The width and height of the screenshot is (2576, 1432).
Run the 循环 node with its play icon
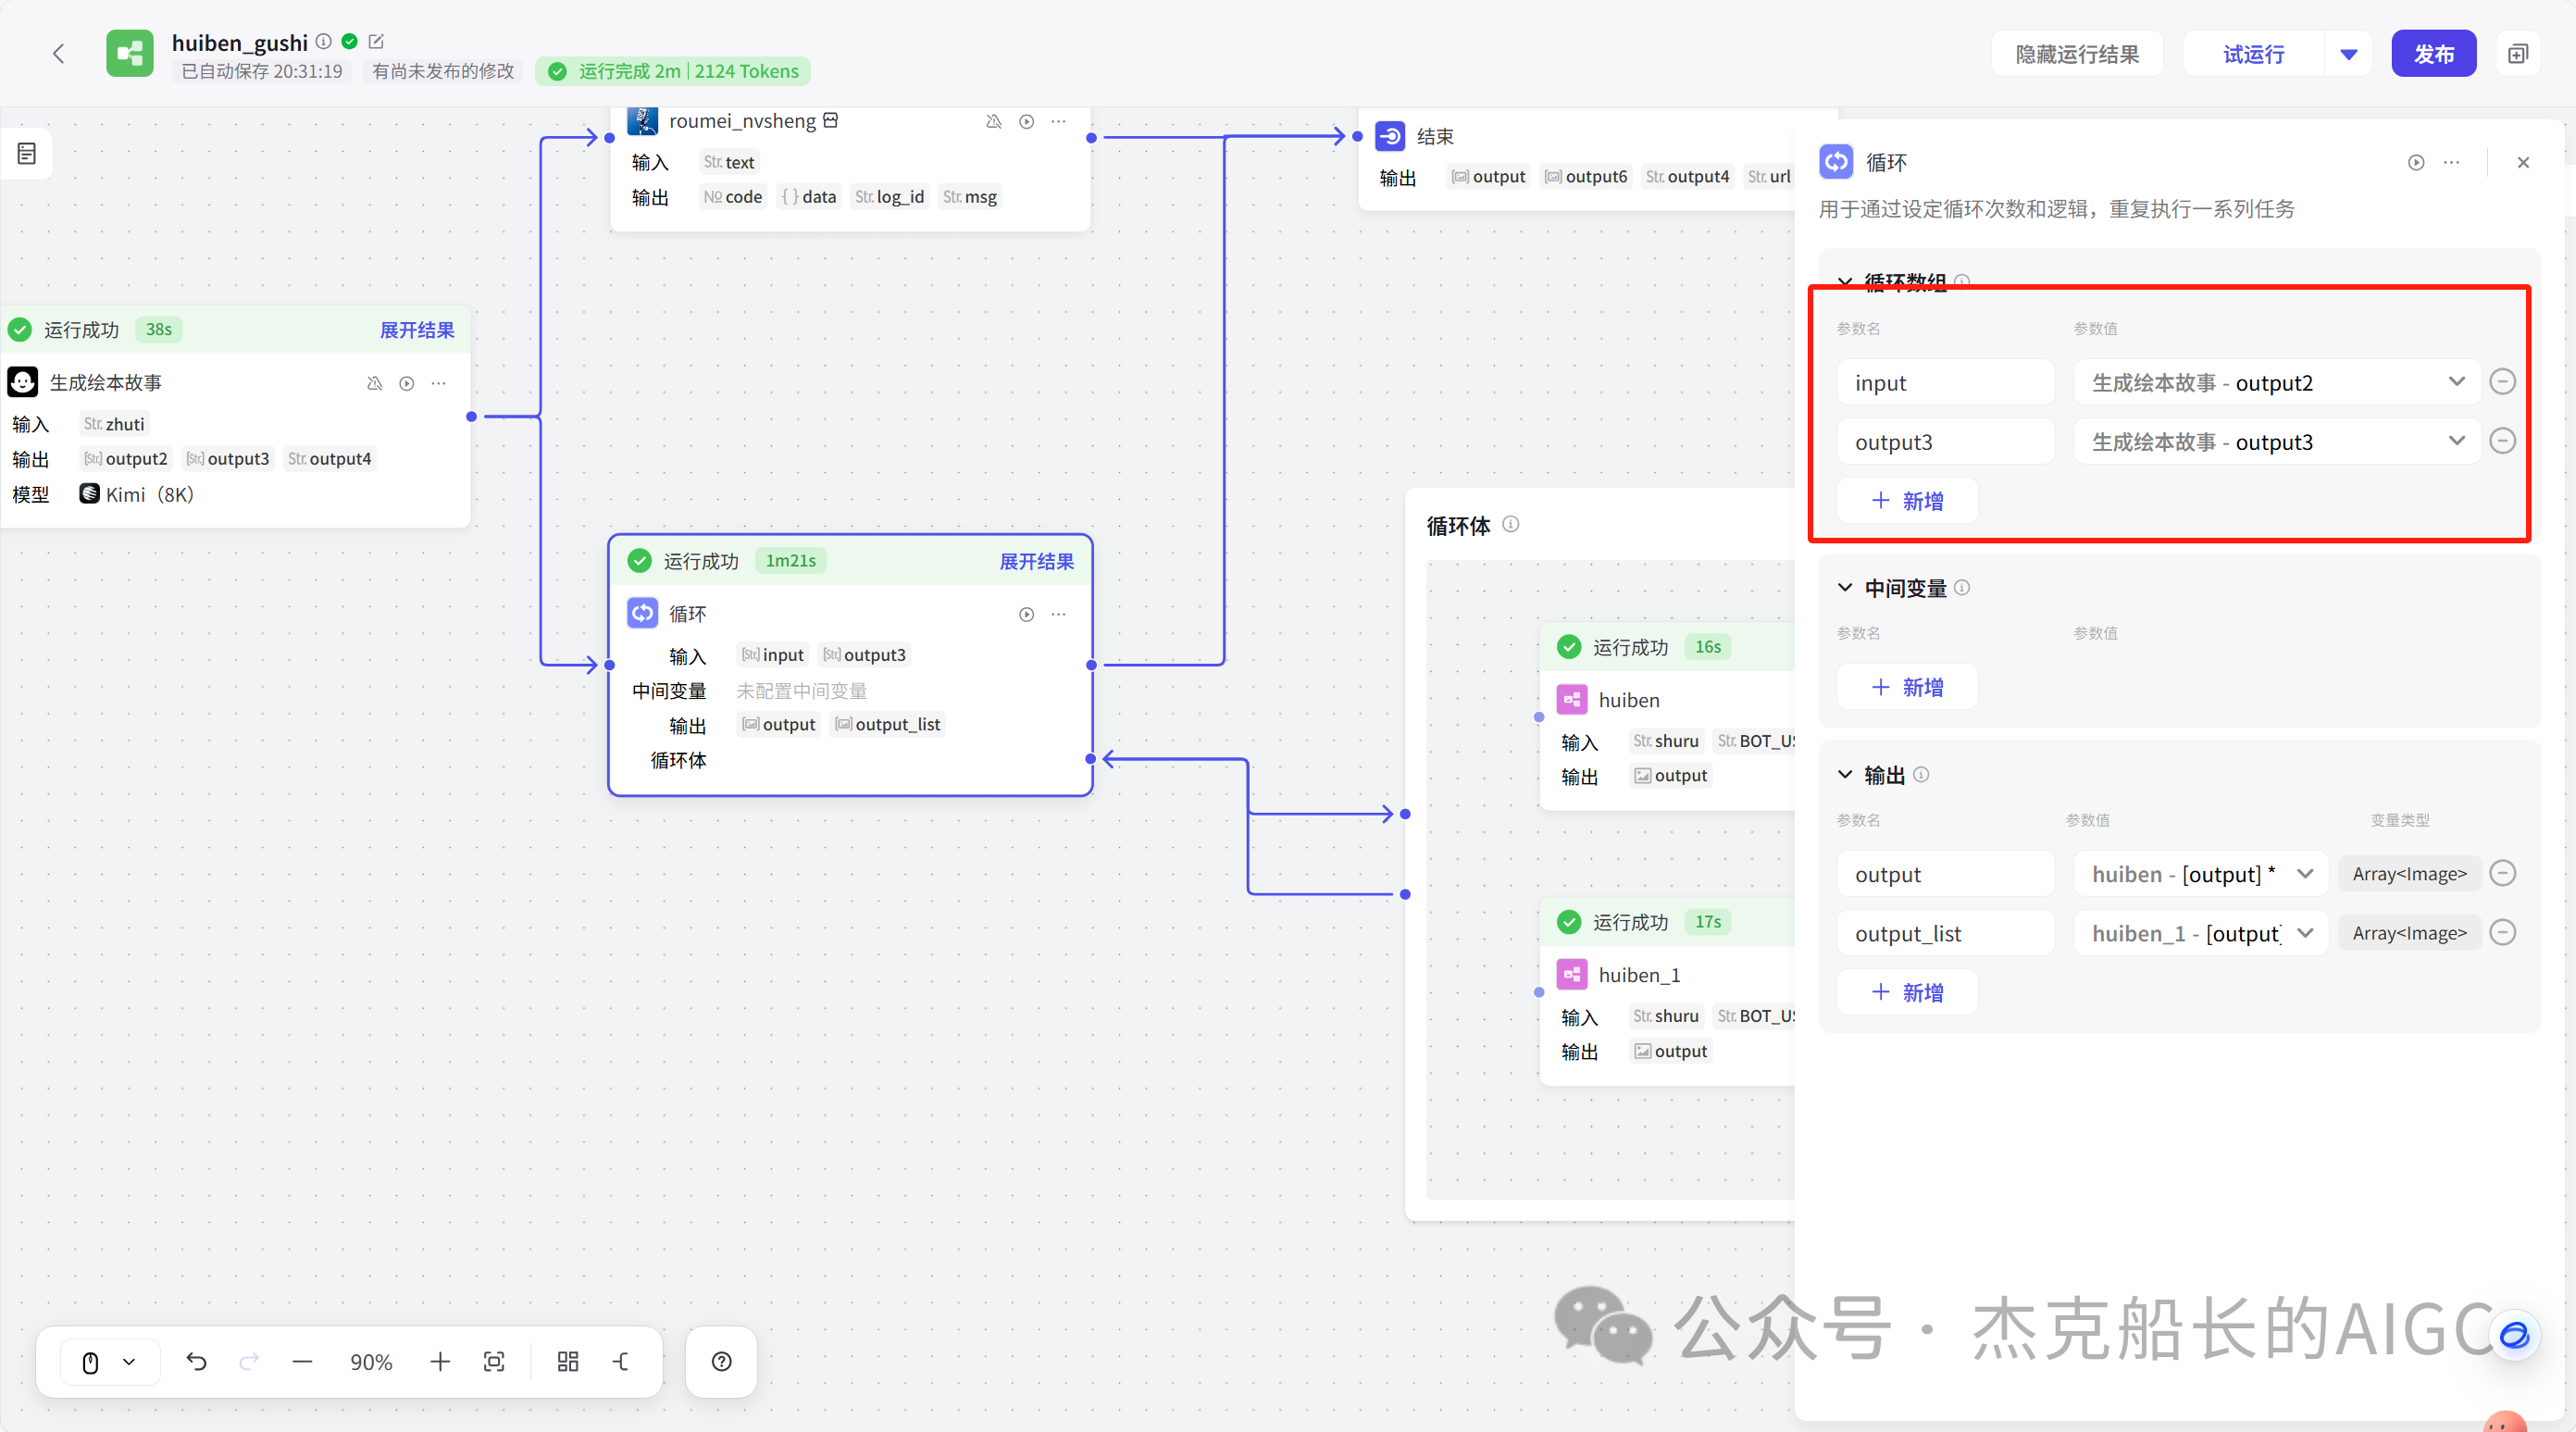[x=1026, y=614]
